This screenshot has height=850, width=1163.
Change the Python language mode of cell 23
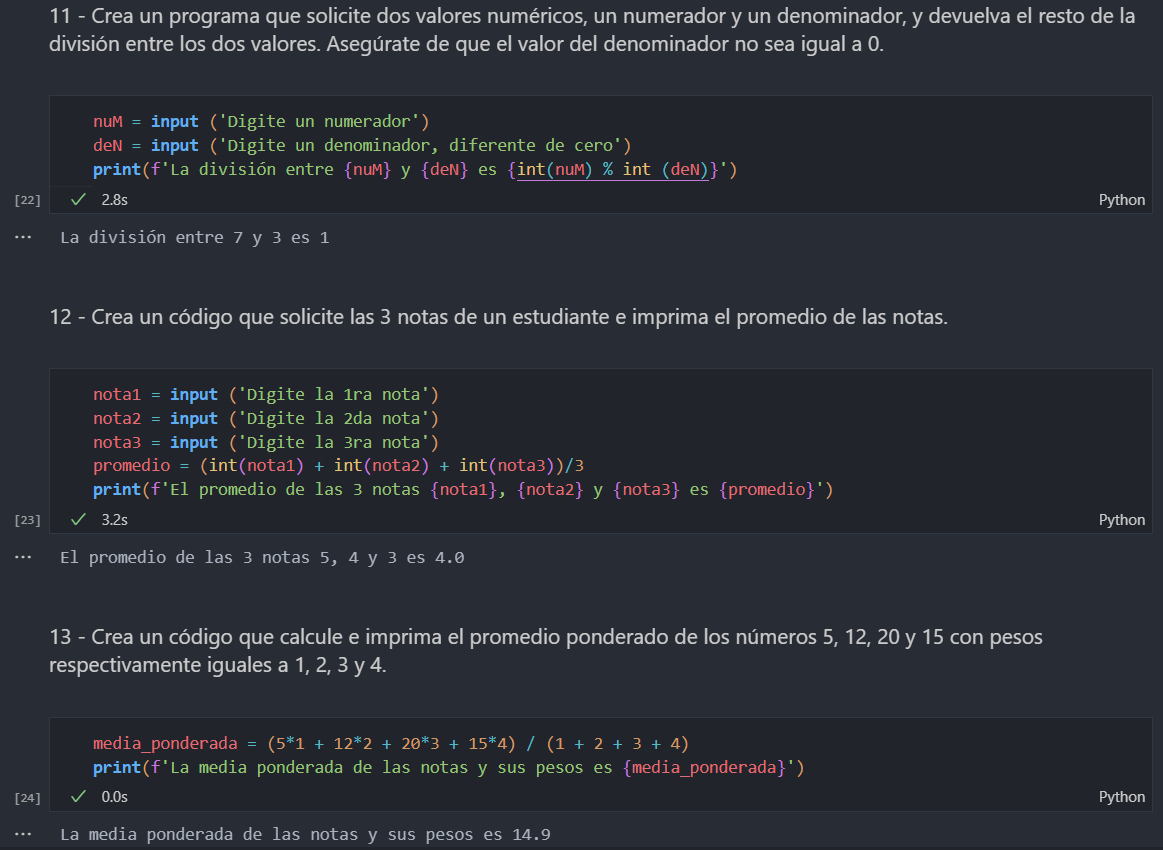[x=1121, y=519]
